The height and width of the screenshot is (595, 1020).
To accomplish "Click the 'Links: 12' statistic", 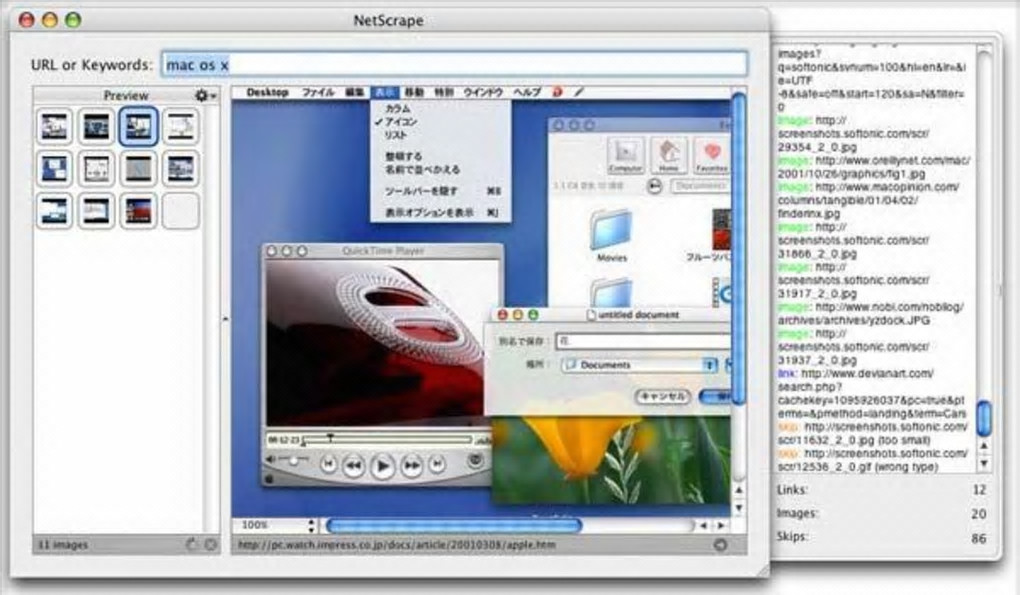I will click(881, 490).
